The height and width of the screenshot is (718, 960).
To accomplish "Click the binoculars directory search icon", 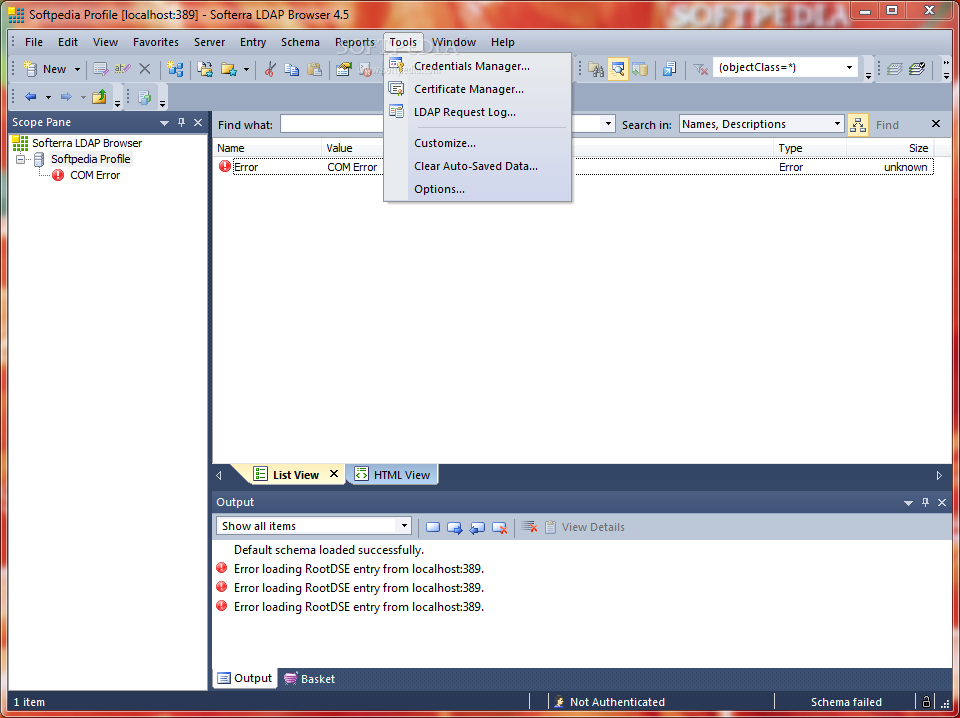I will [596, 69].
